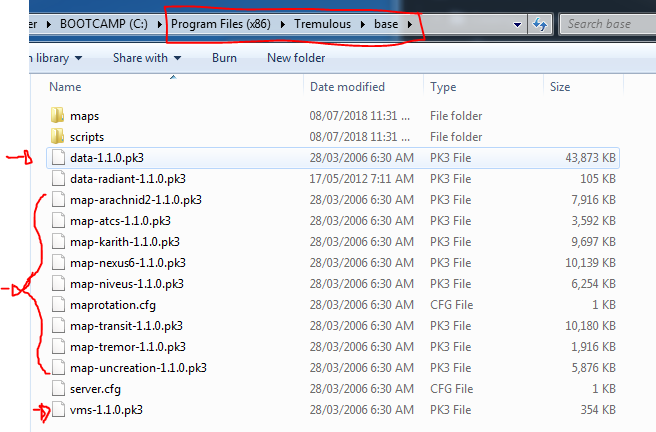The width and height of the screenshot is (656, 432).
Task: Create a New folder from toolbar
Action: pos(296,58)
